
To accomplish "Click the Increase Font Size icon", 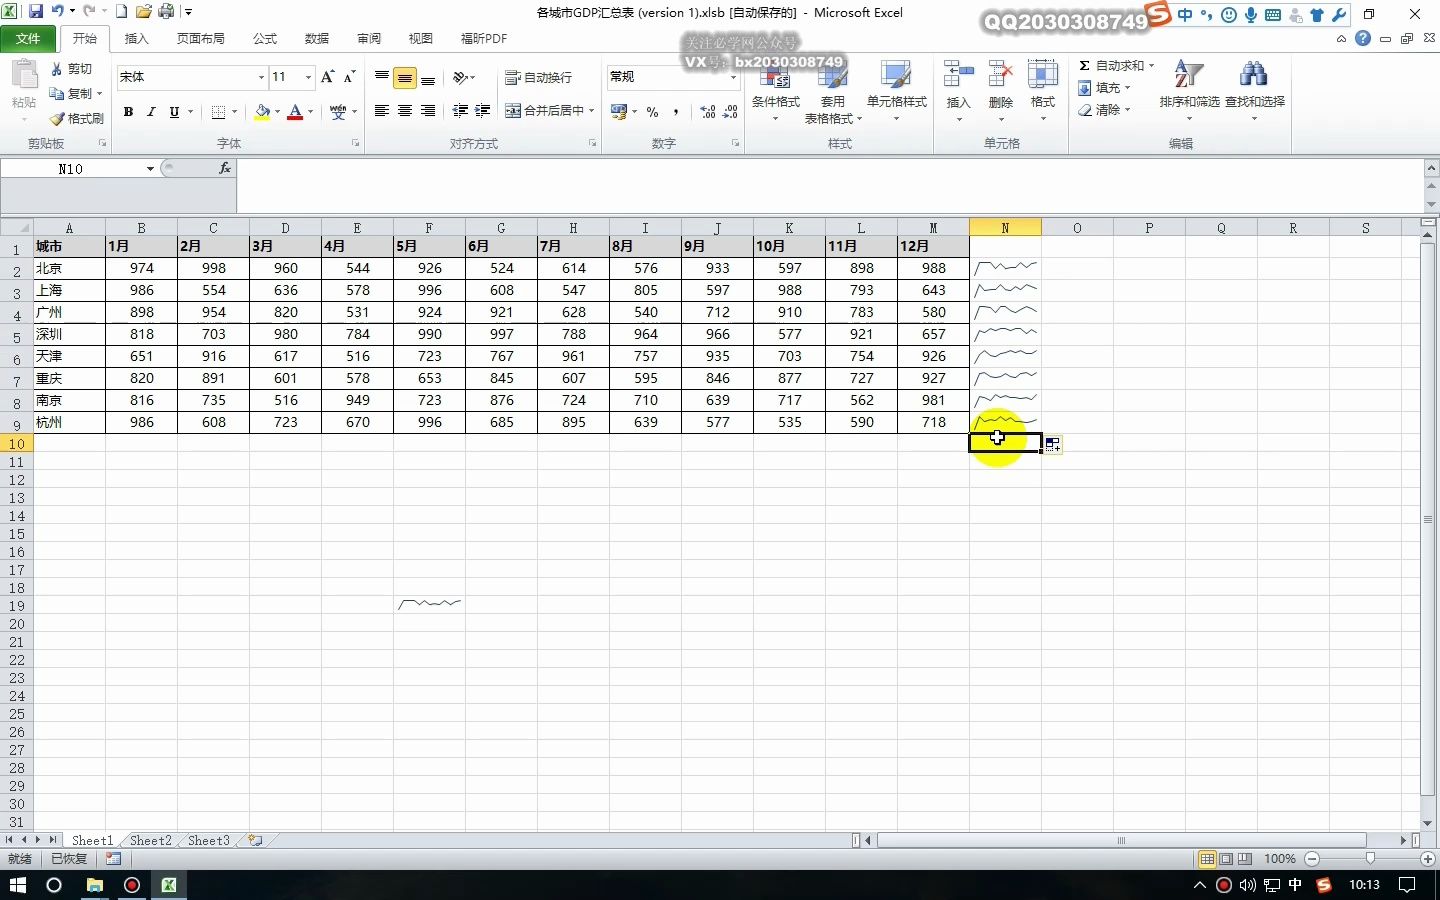I will [327, 77].
